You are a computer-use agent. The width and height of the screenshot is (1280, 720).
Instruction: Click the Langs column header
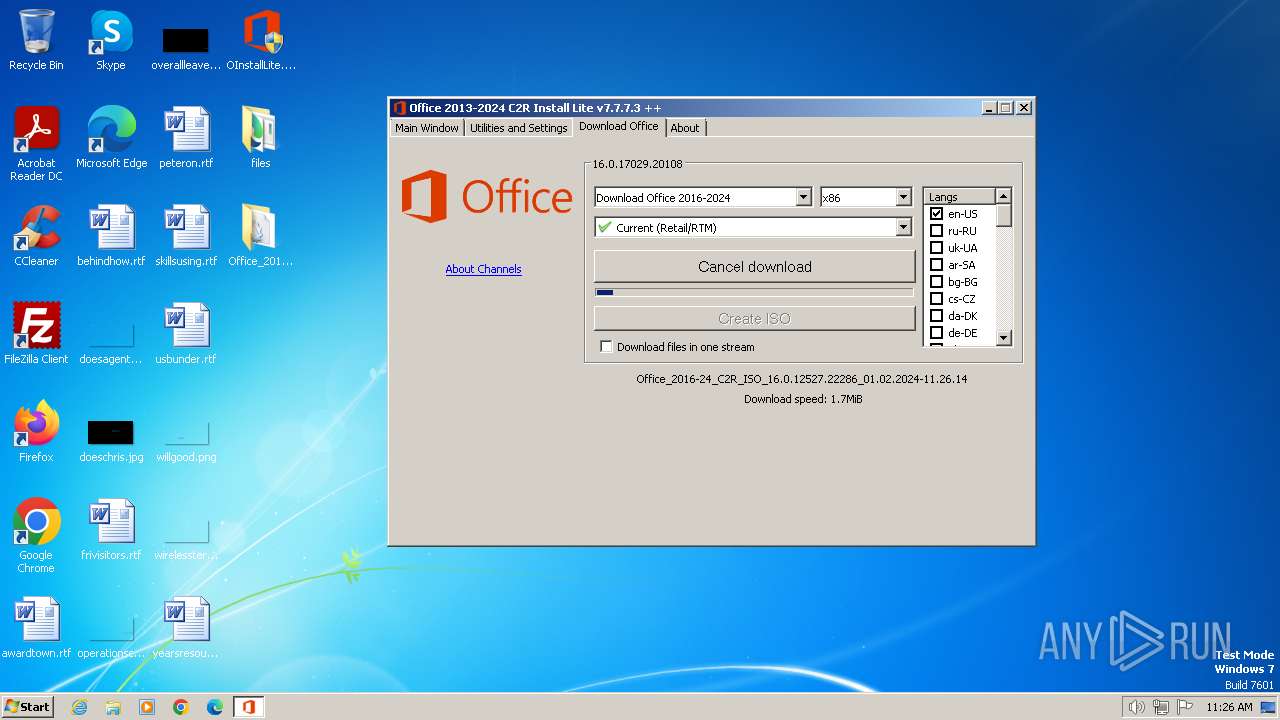click(959, 197)
